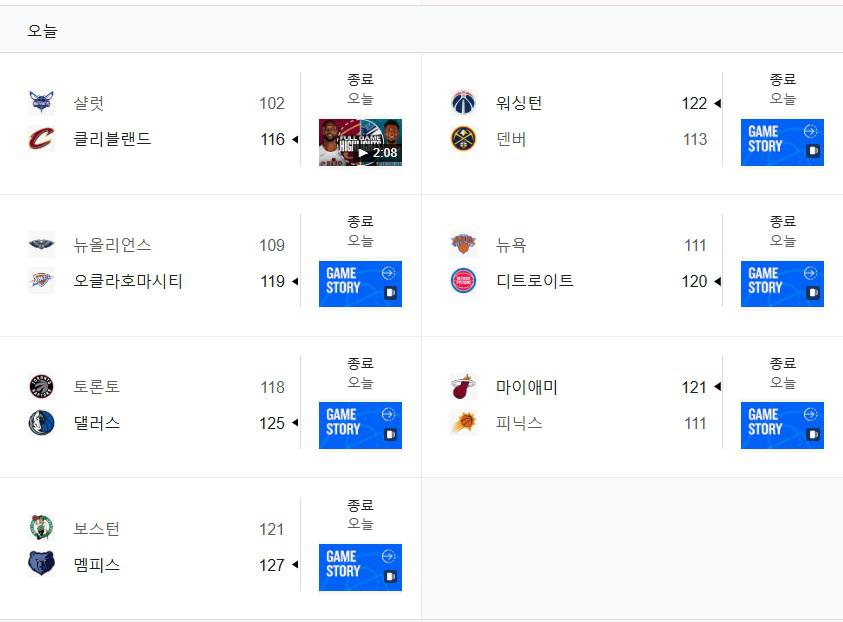Select the Boston Celtics team logo

point(41,527)
